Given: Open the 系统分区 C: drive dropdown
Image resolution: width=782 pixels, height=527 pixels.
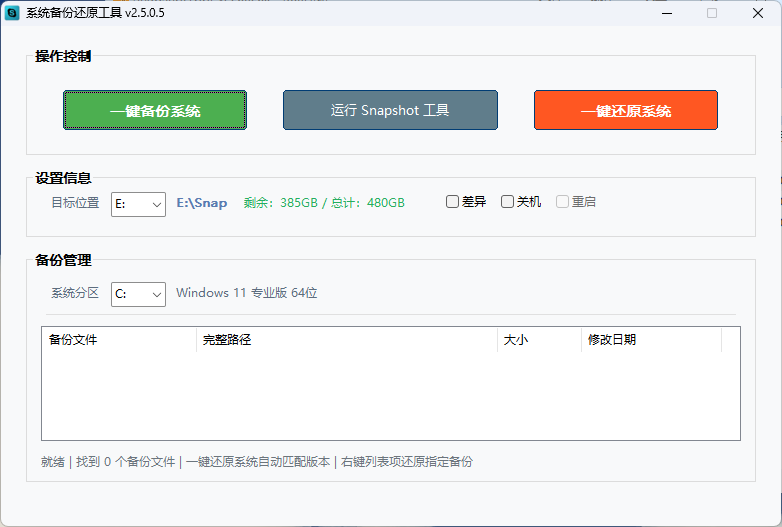Looking at the screenshot, I should click(138, 295).
